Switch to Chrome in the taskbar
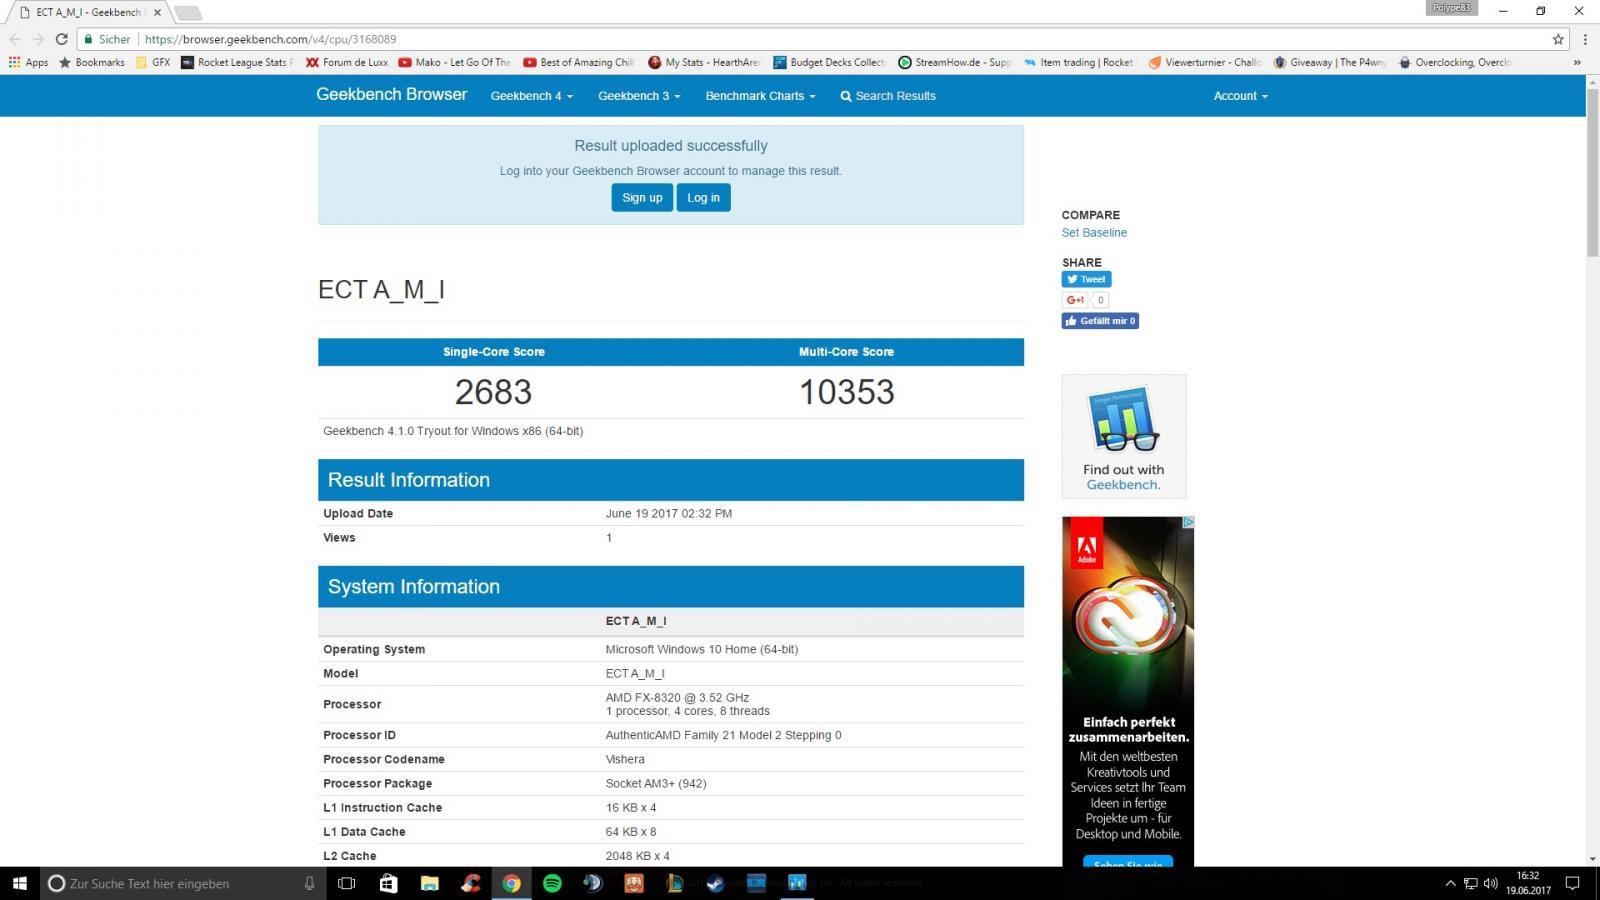The height and width of the screenshot is (900, 1600). (x=511, y=883)
